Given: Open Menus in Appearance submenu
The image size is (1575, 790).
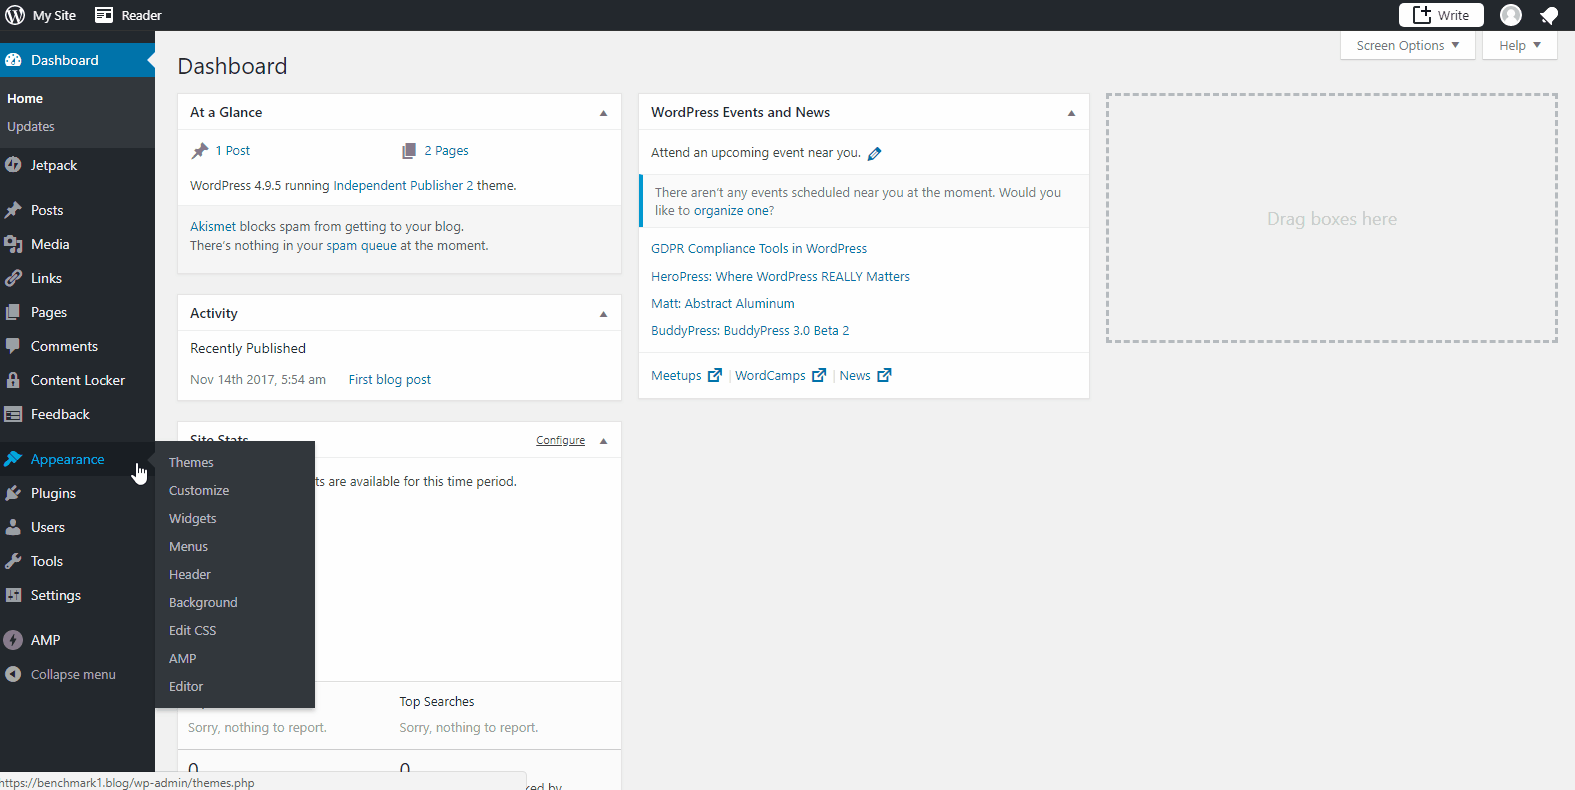Looking at the screenshot, I should coord(189,546).
